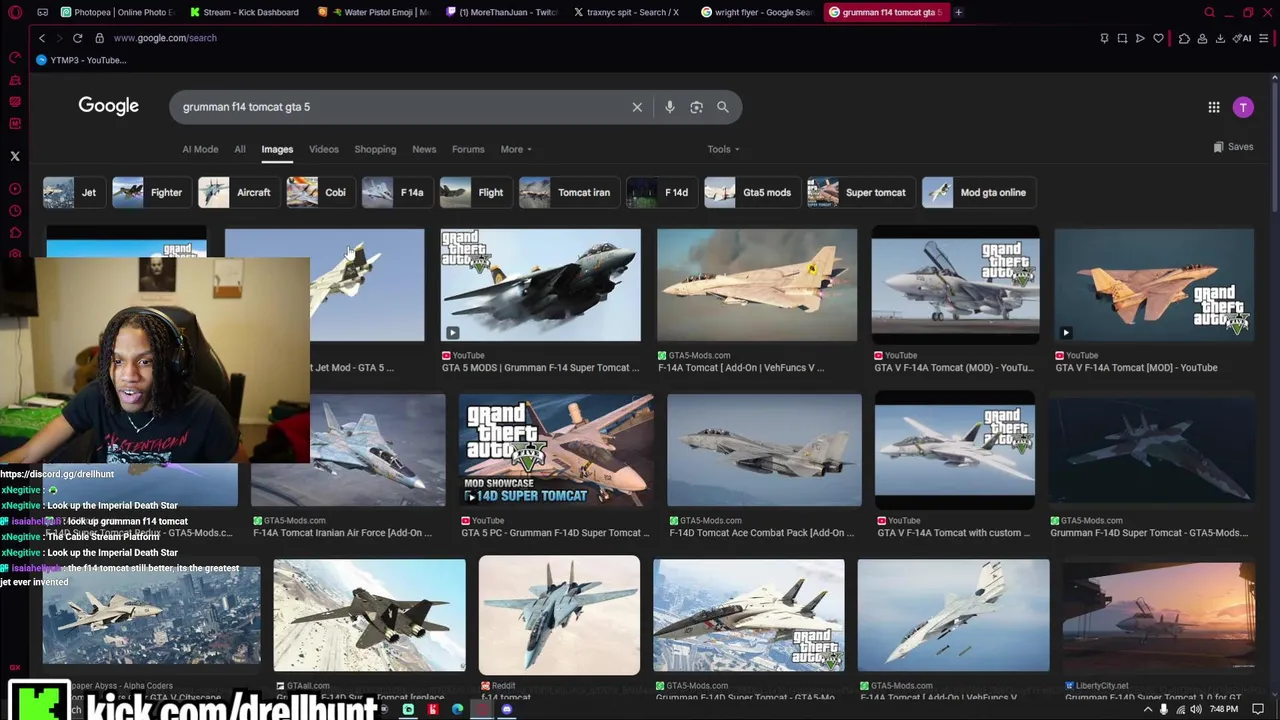Open LibertyCity.net Super Tomcat carrier image
This screenshot has height=720, width=1280.
click(x=1158, y=615)
